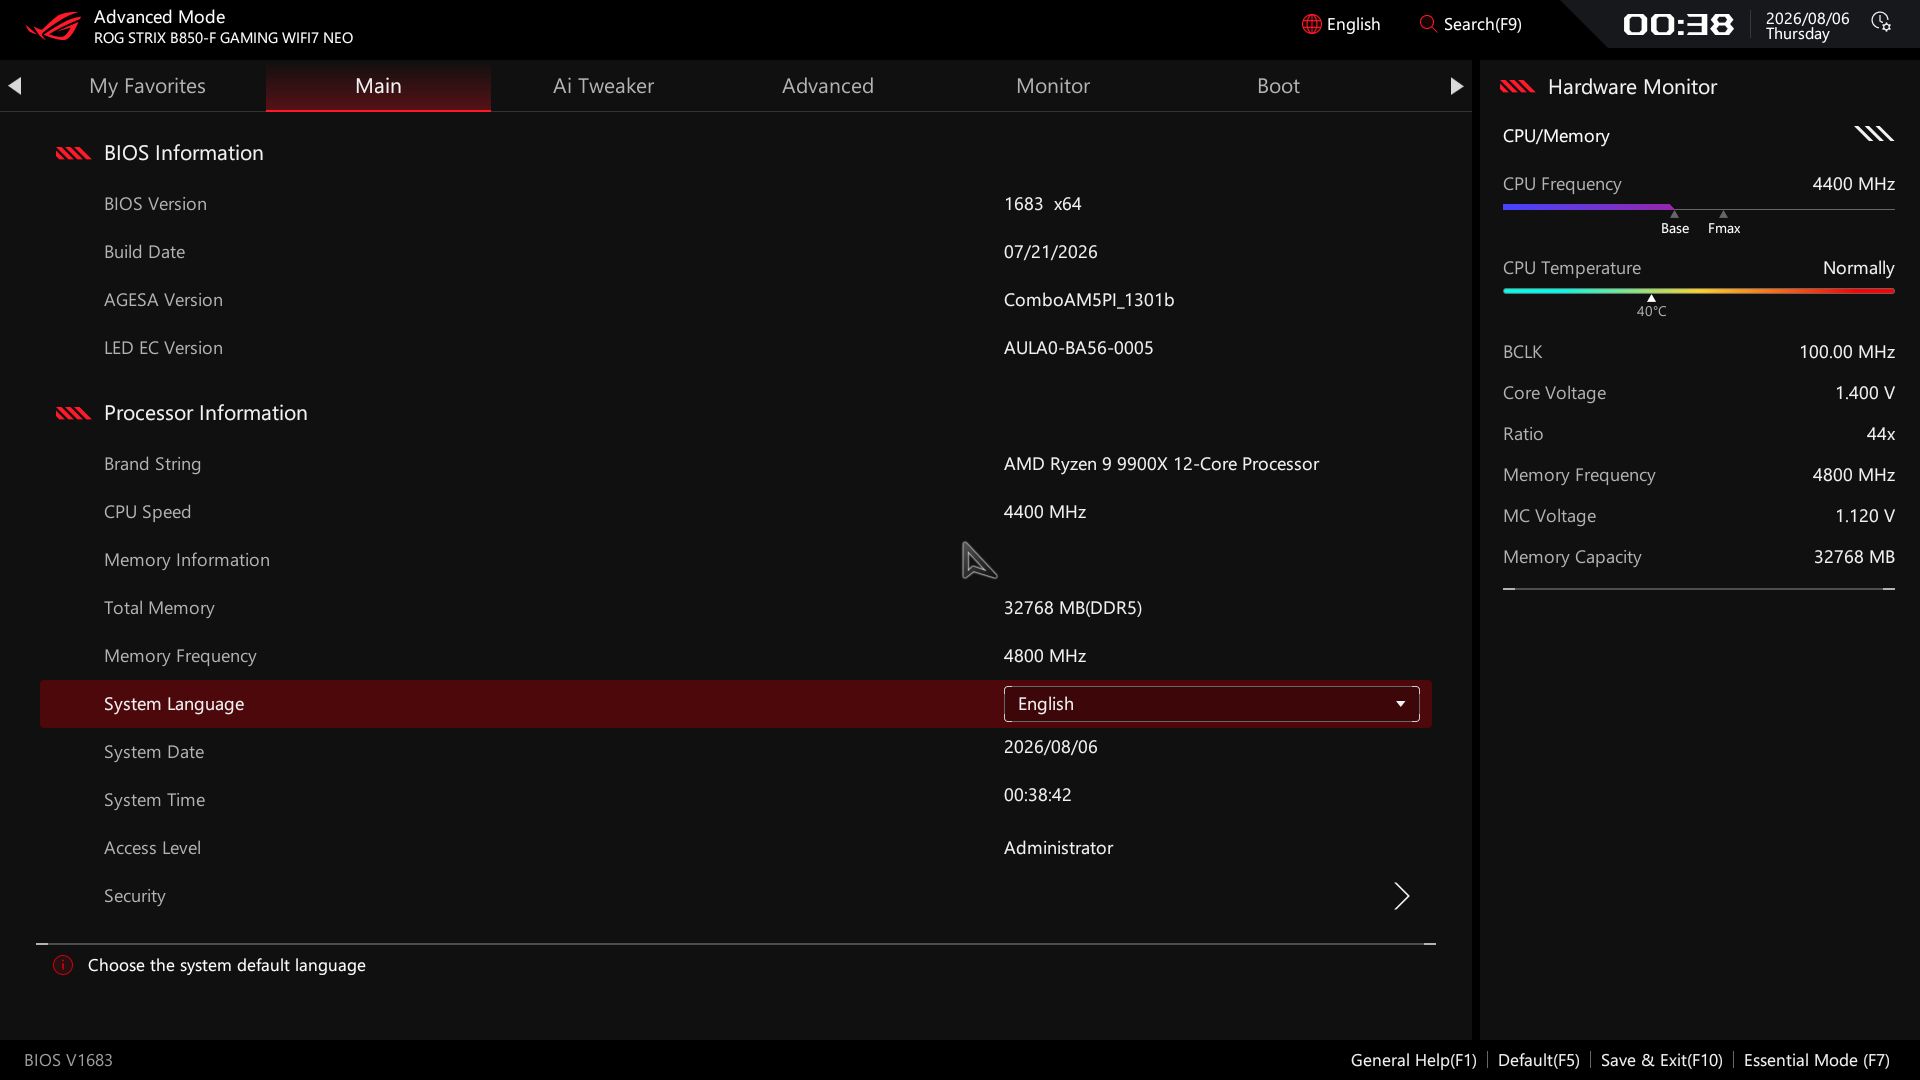Click the BIOS Version label
Image resolution: width=1920 pixels, height=1080 pixels.
pyautogui.click(x=155, y=204)
